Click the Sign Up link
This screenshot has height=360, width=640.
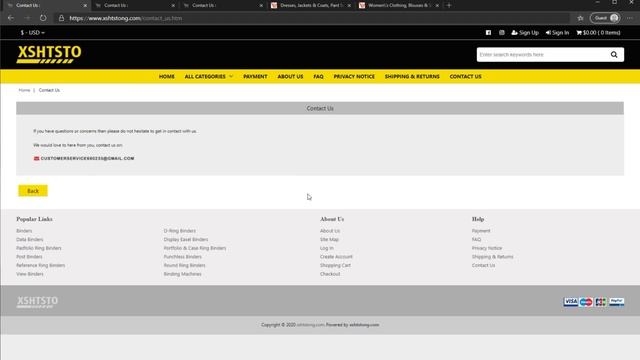(525, 33)
